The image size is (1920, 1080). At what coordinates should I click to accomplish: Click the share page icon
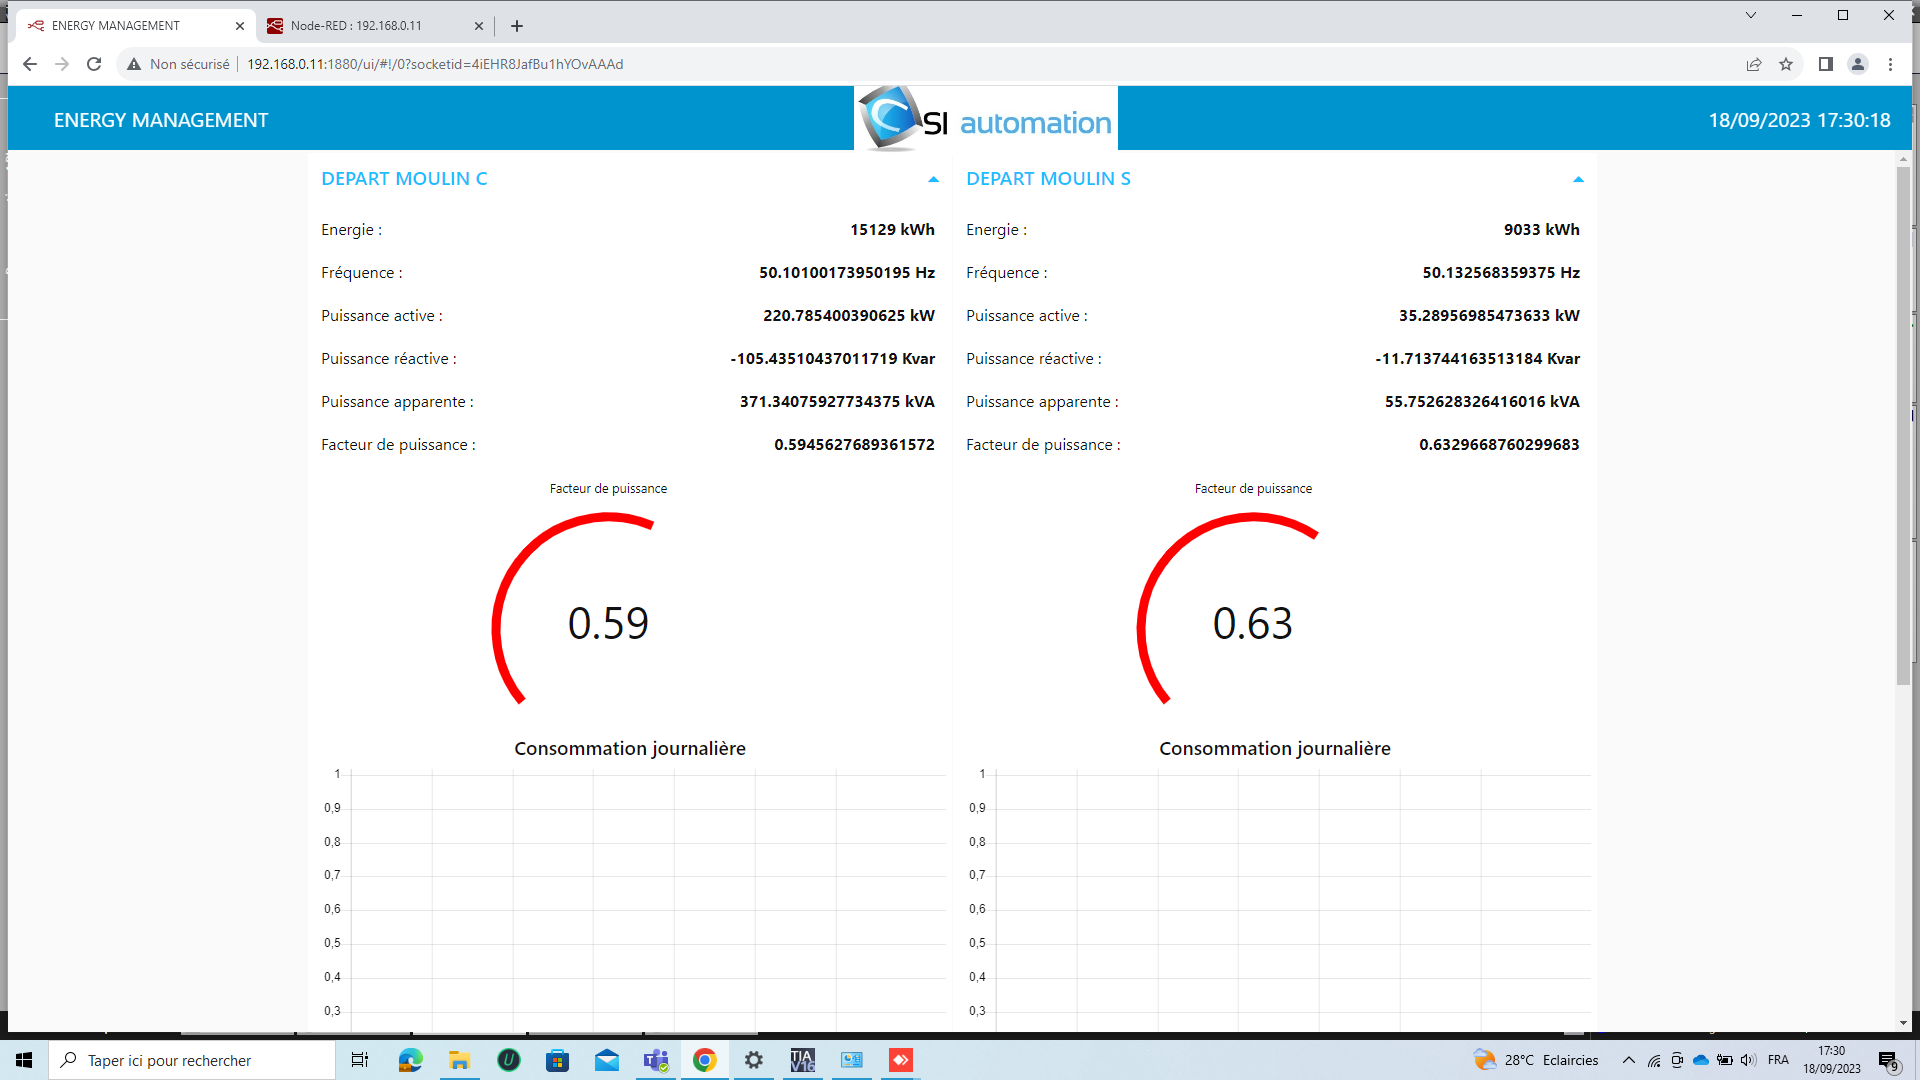[x=1754, y=64]
